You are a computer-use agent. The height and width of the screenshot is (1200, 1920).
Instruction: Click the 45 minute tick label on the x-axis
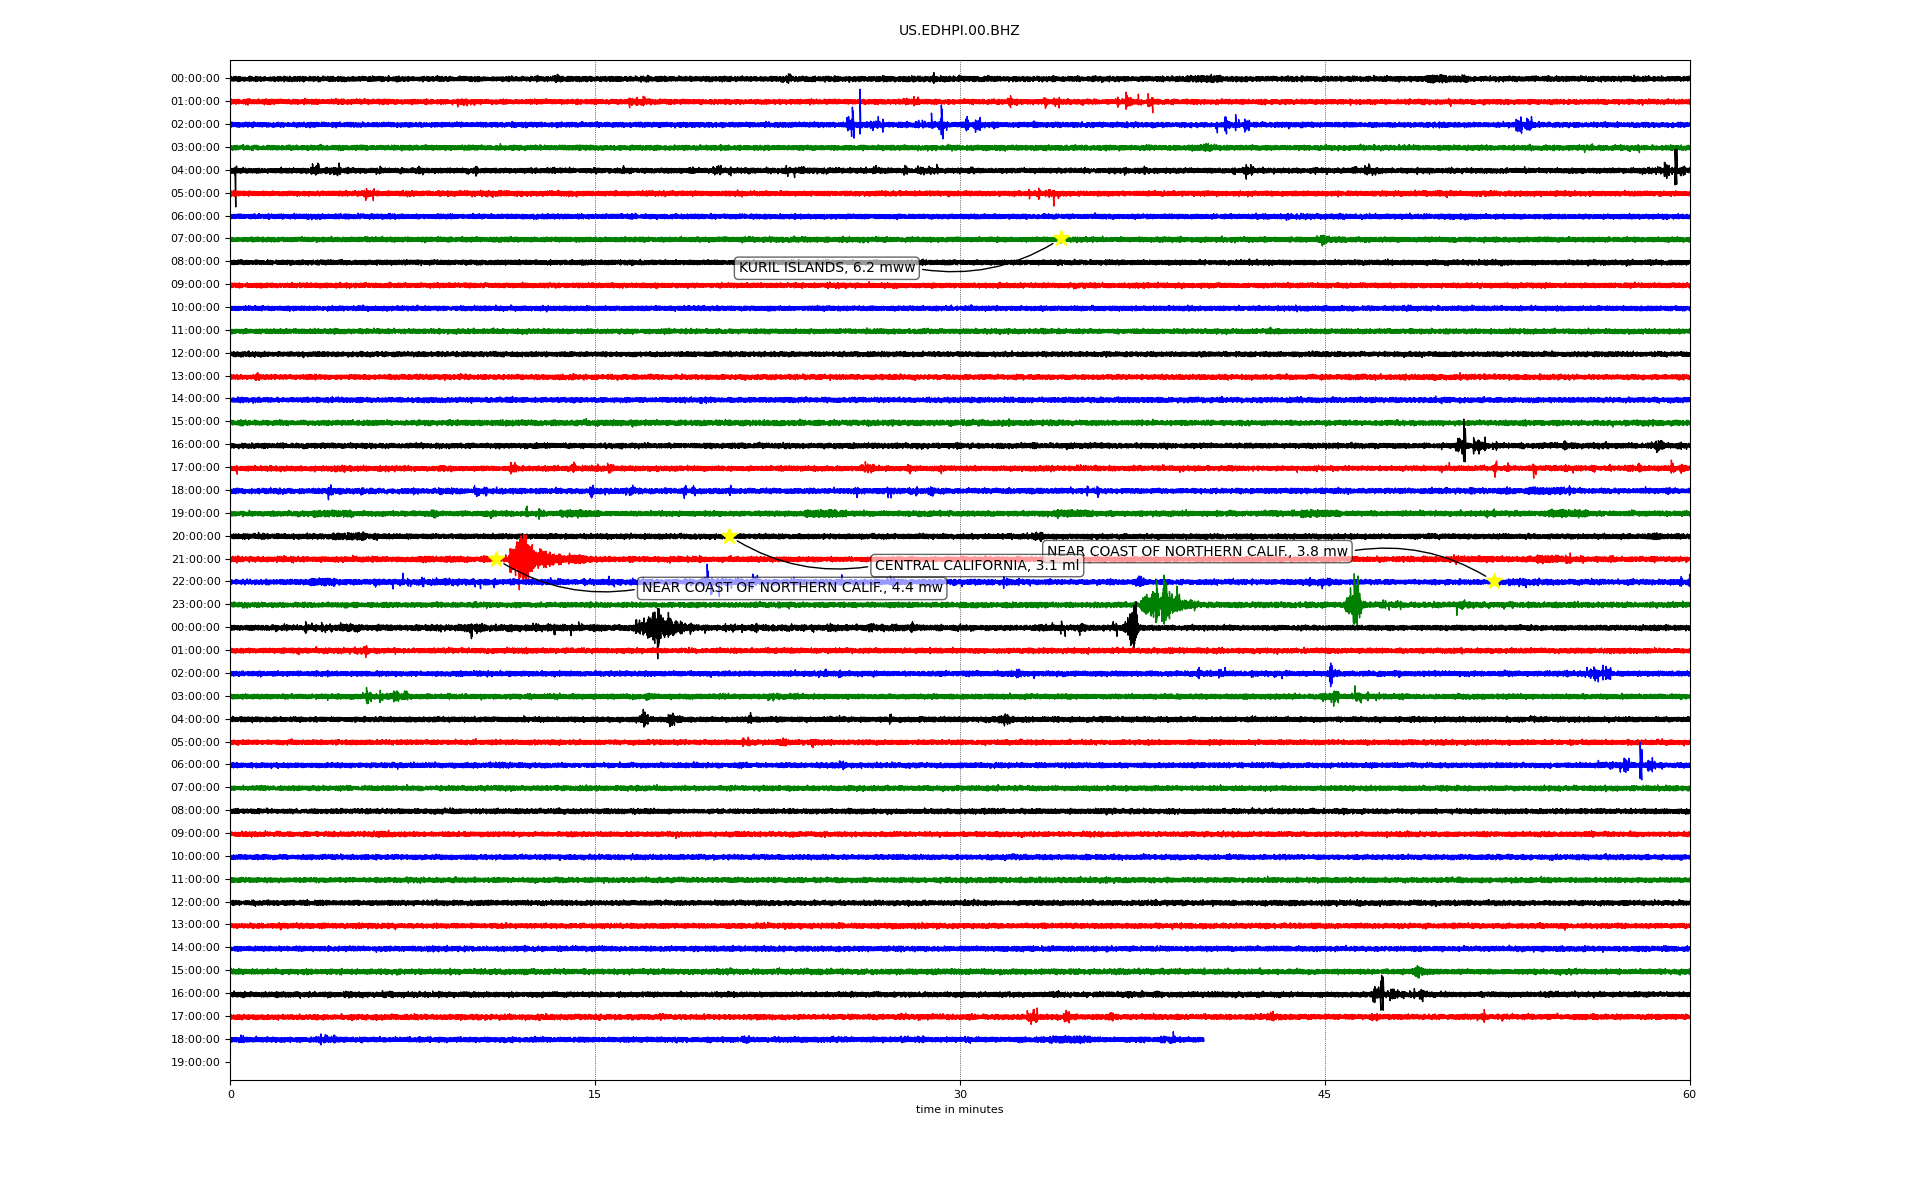click(1325, 1094)
